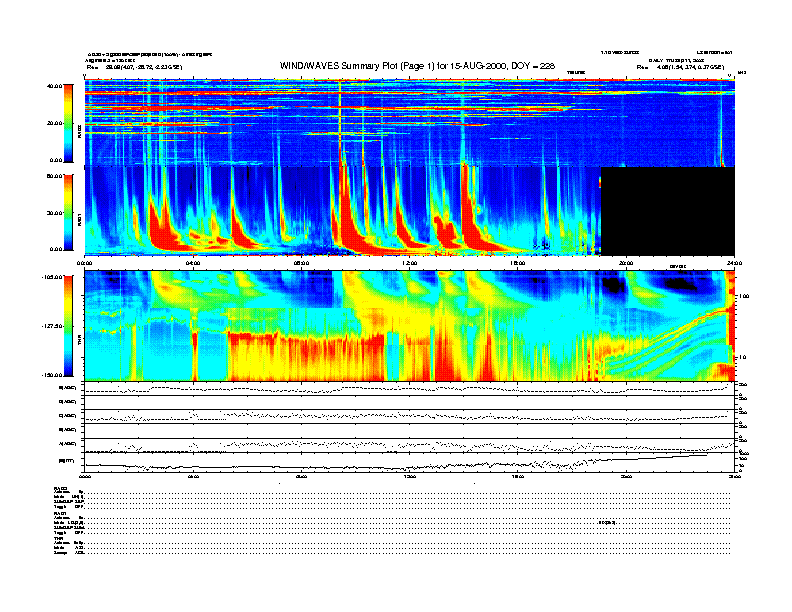Click the RAD1 spectrogram color scale bar
Image resolution: width=792 pixels, height=612 pixels.
coord(68,212)
